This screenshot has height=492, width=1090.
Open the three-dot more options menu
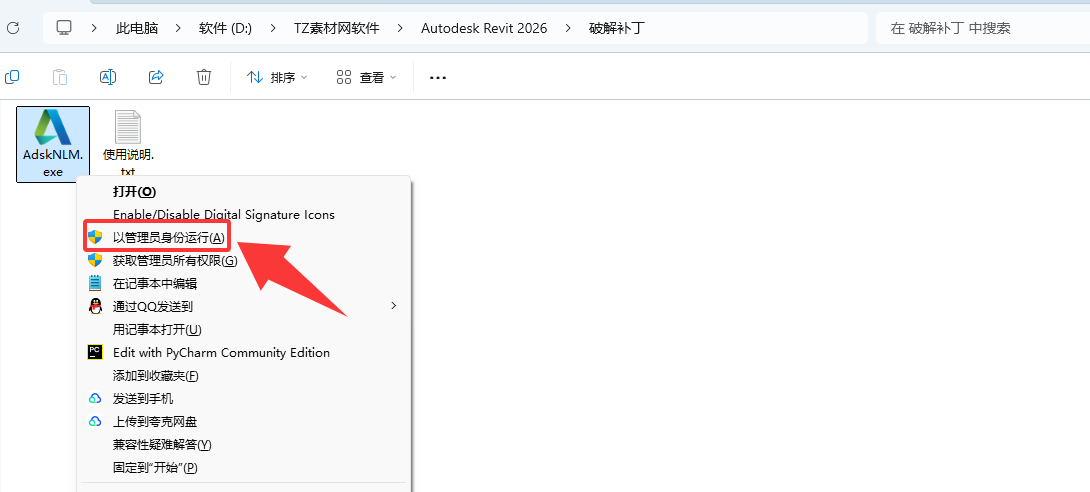(437, 78)
